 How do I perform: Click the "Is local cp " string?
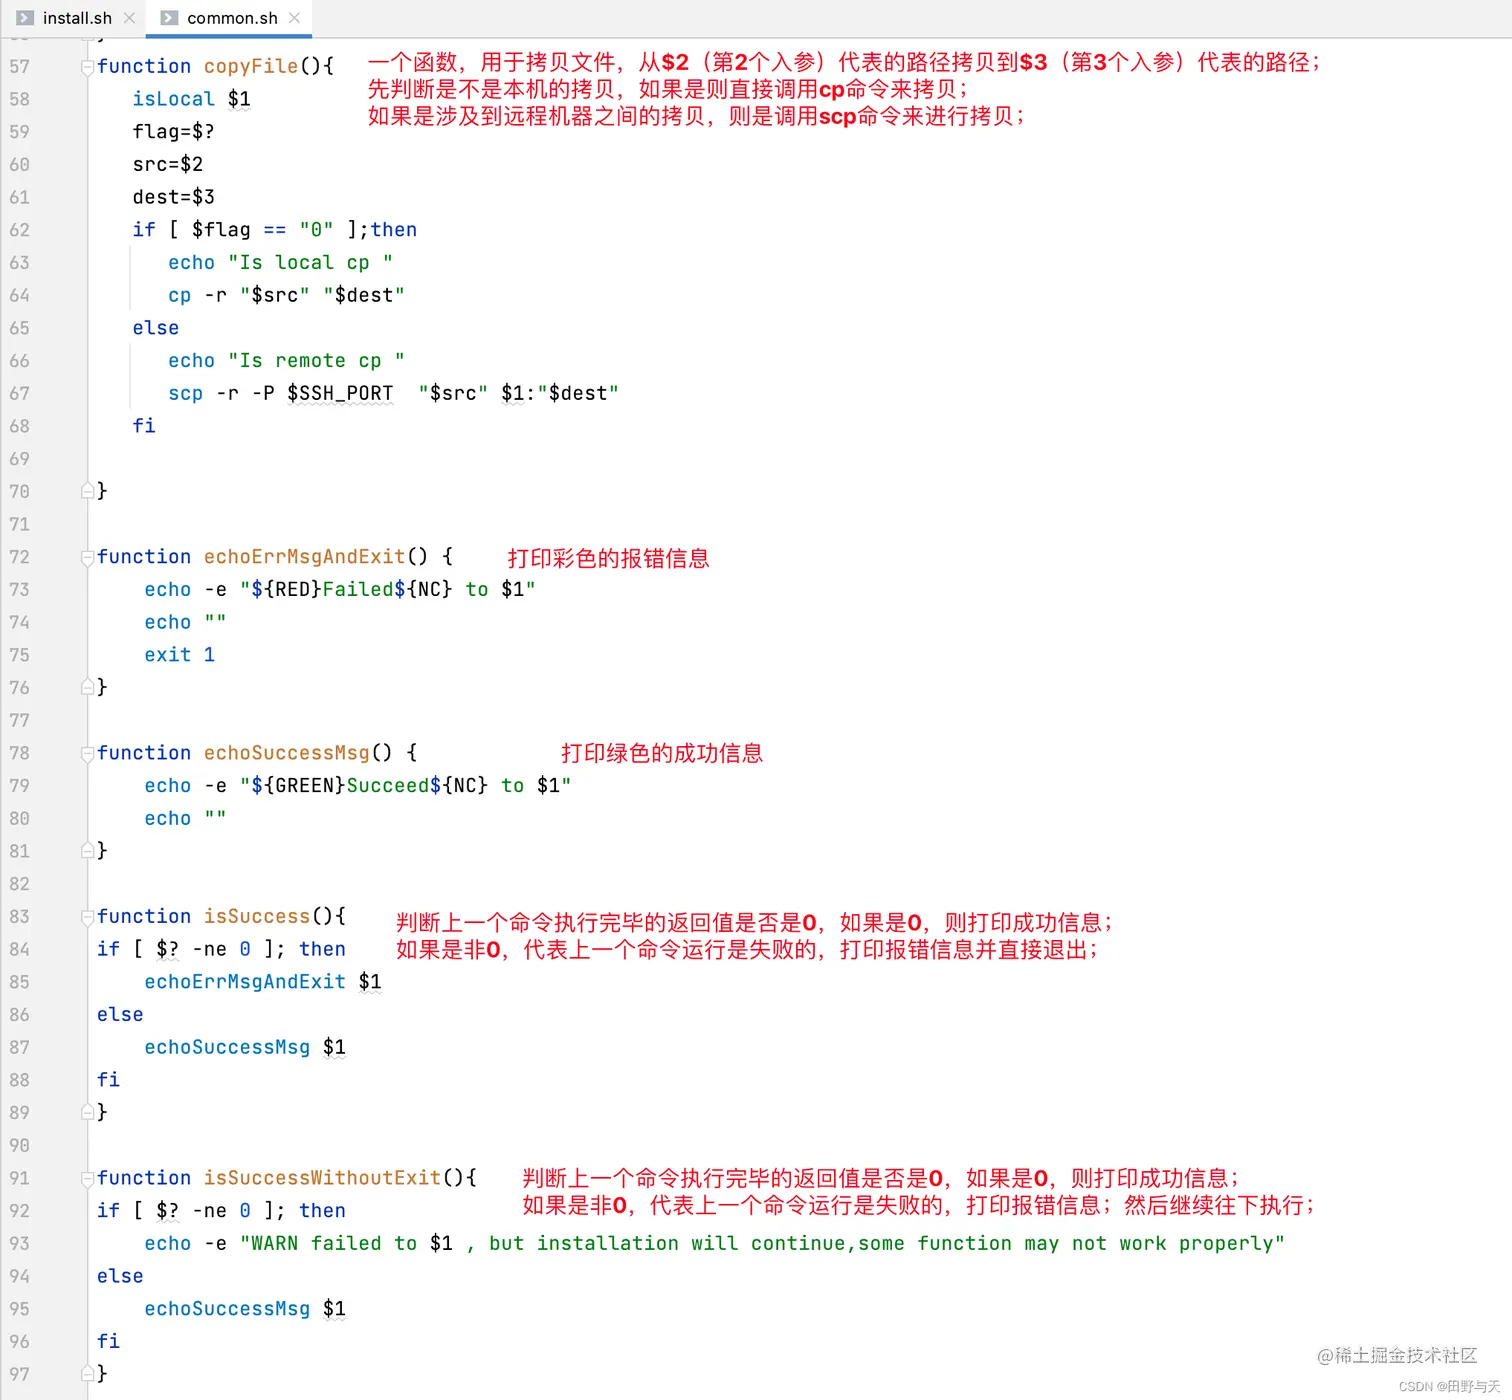pos(310,262)
